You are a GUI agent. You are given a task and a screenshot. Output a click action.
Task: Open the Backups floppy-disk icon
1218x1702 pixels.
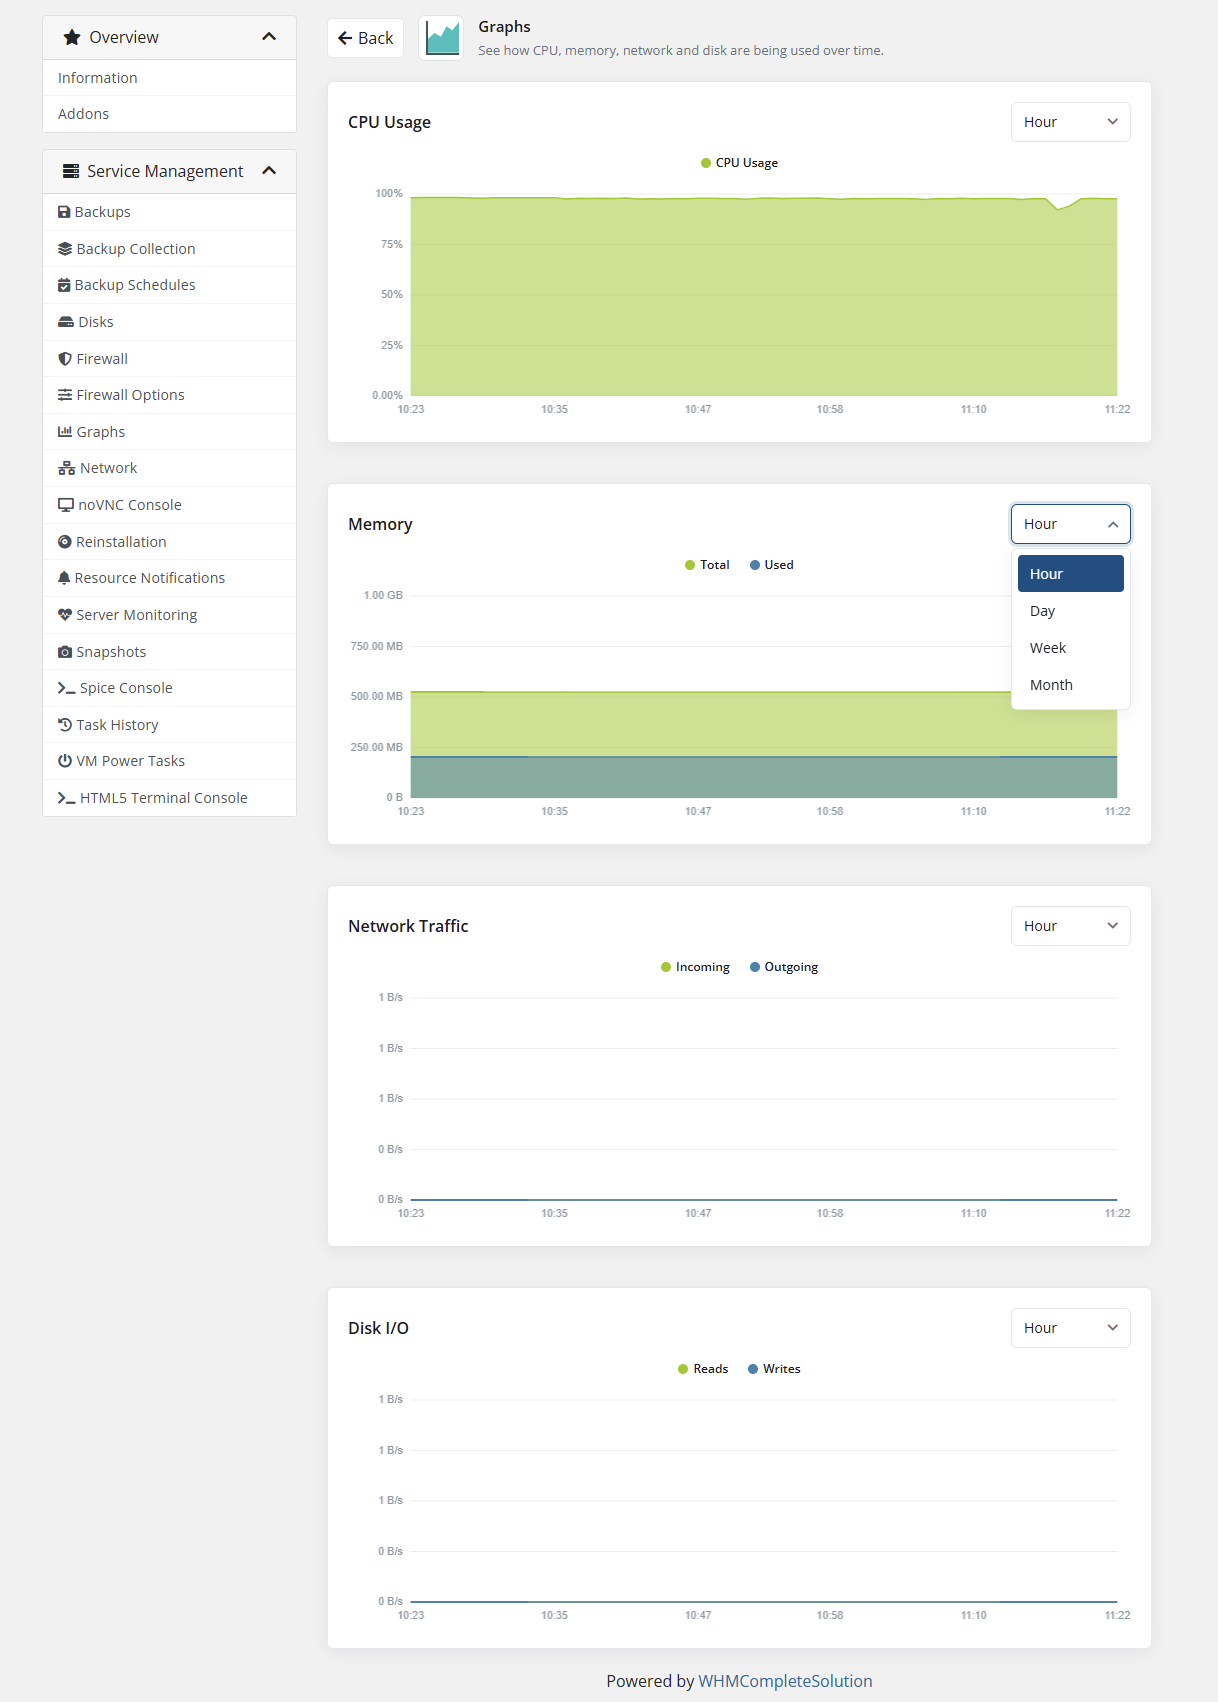click(64, 212)
